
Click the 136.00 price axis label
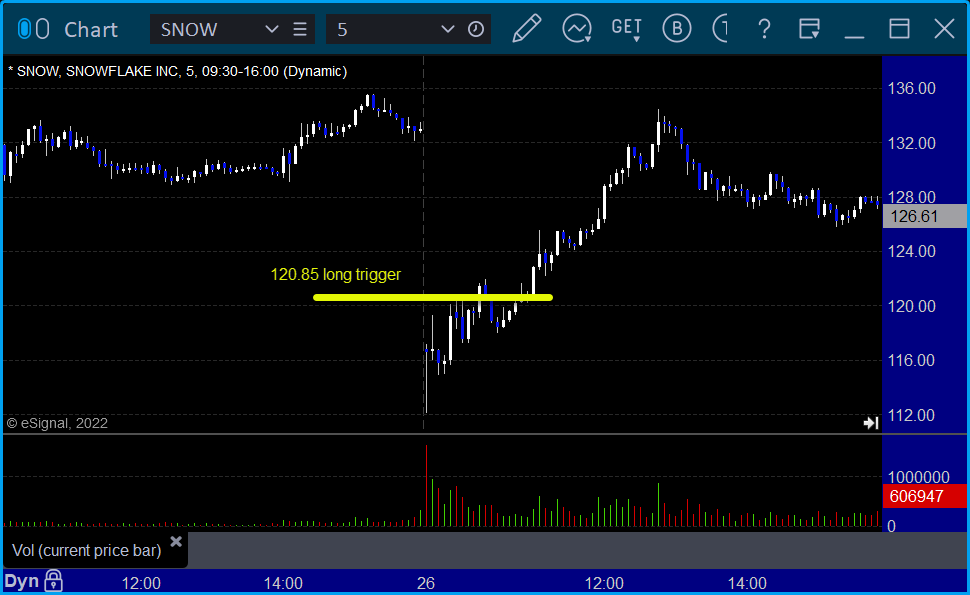coord(912,88)
